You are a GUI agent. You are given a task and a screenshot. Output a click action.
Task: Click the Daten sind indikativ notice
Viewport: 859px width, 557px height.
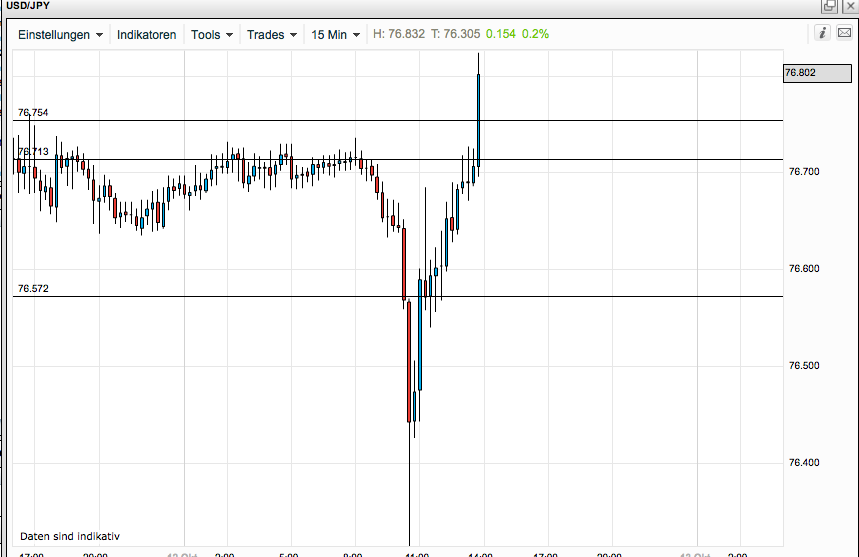tap(70, 537)
